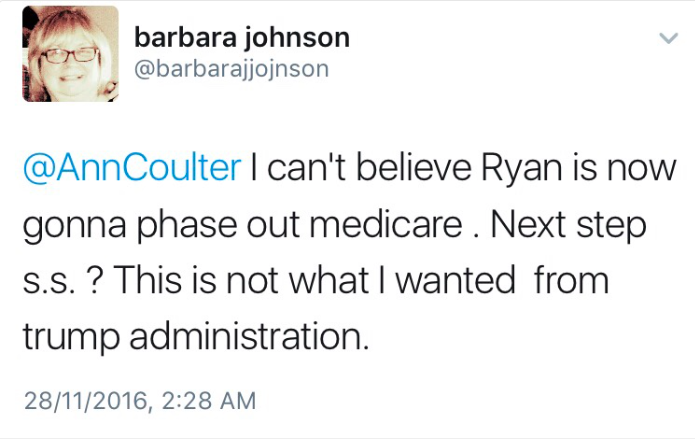This screenshot has height=440, width=695.
Task: Click the 28/11/2016 date in the timestamp
Action: (83, 401)
